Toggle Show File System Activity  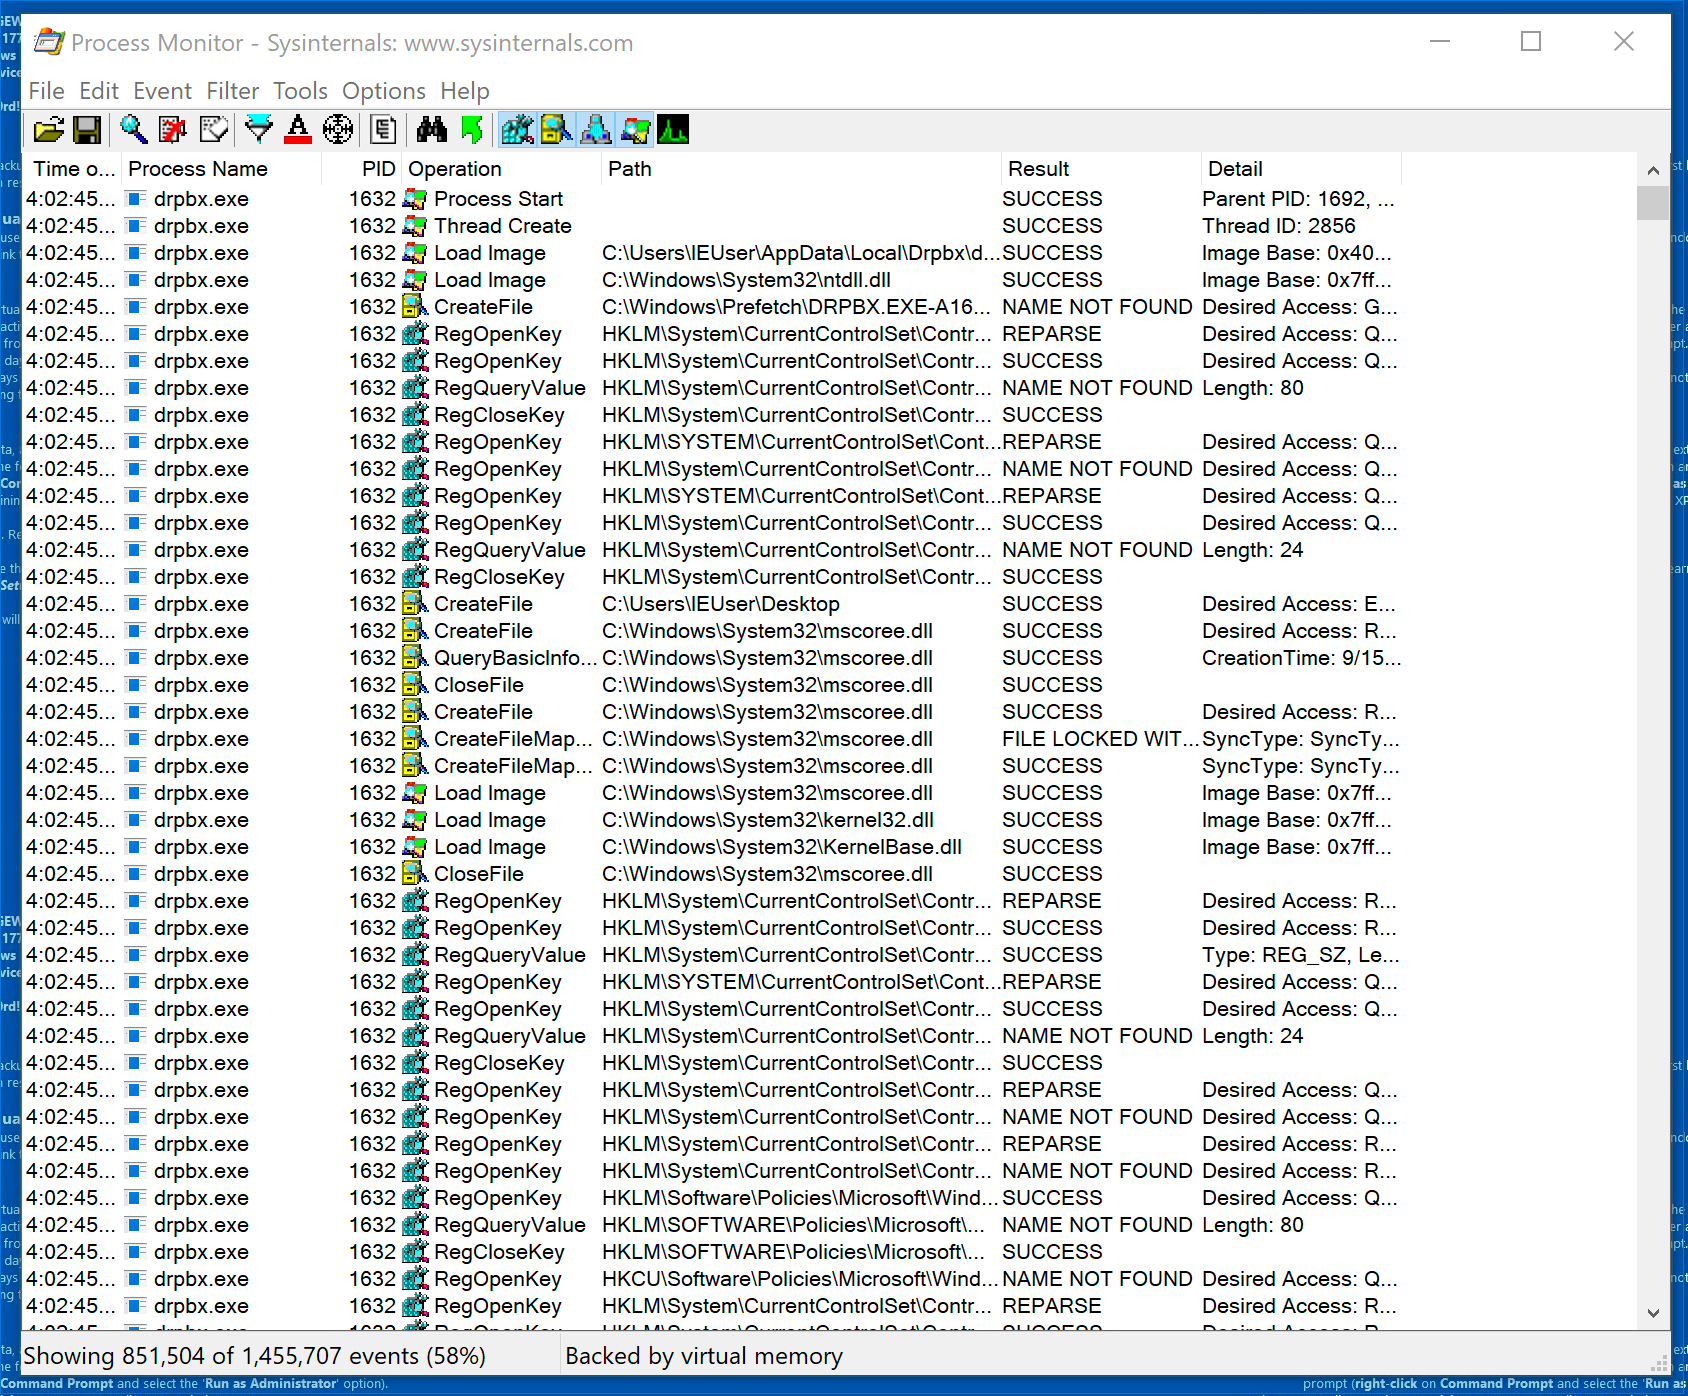pyautogui.click(x=556, y=130)
